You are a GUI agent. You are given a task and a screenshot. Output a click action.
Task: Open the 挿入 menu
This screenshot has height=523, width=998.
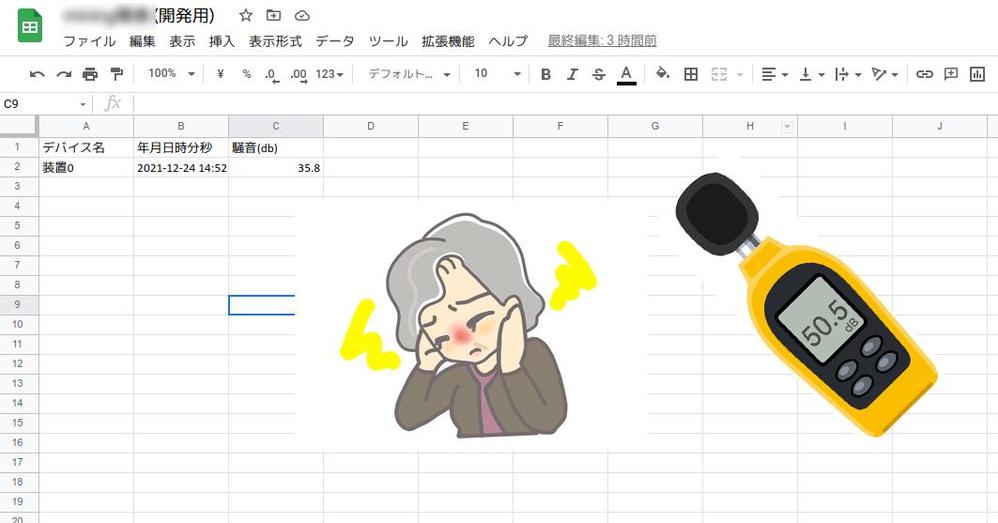coord(221,41)
